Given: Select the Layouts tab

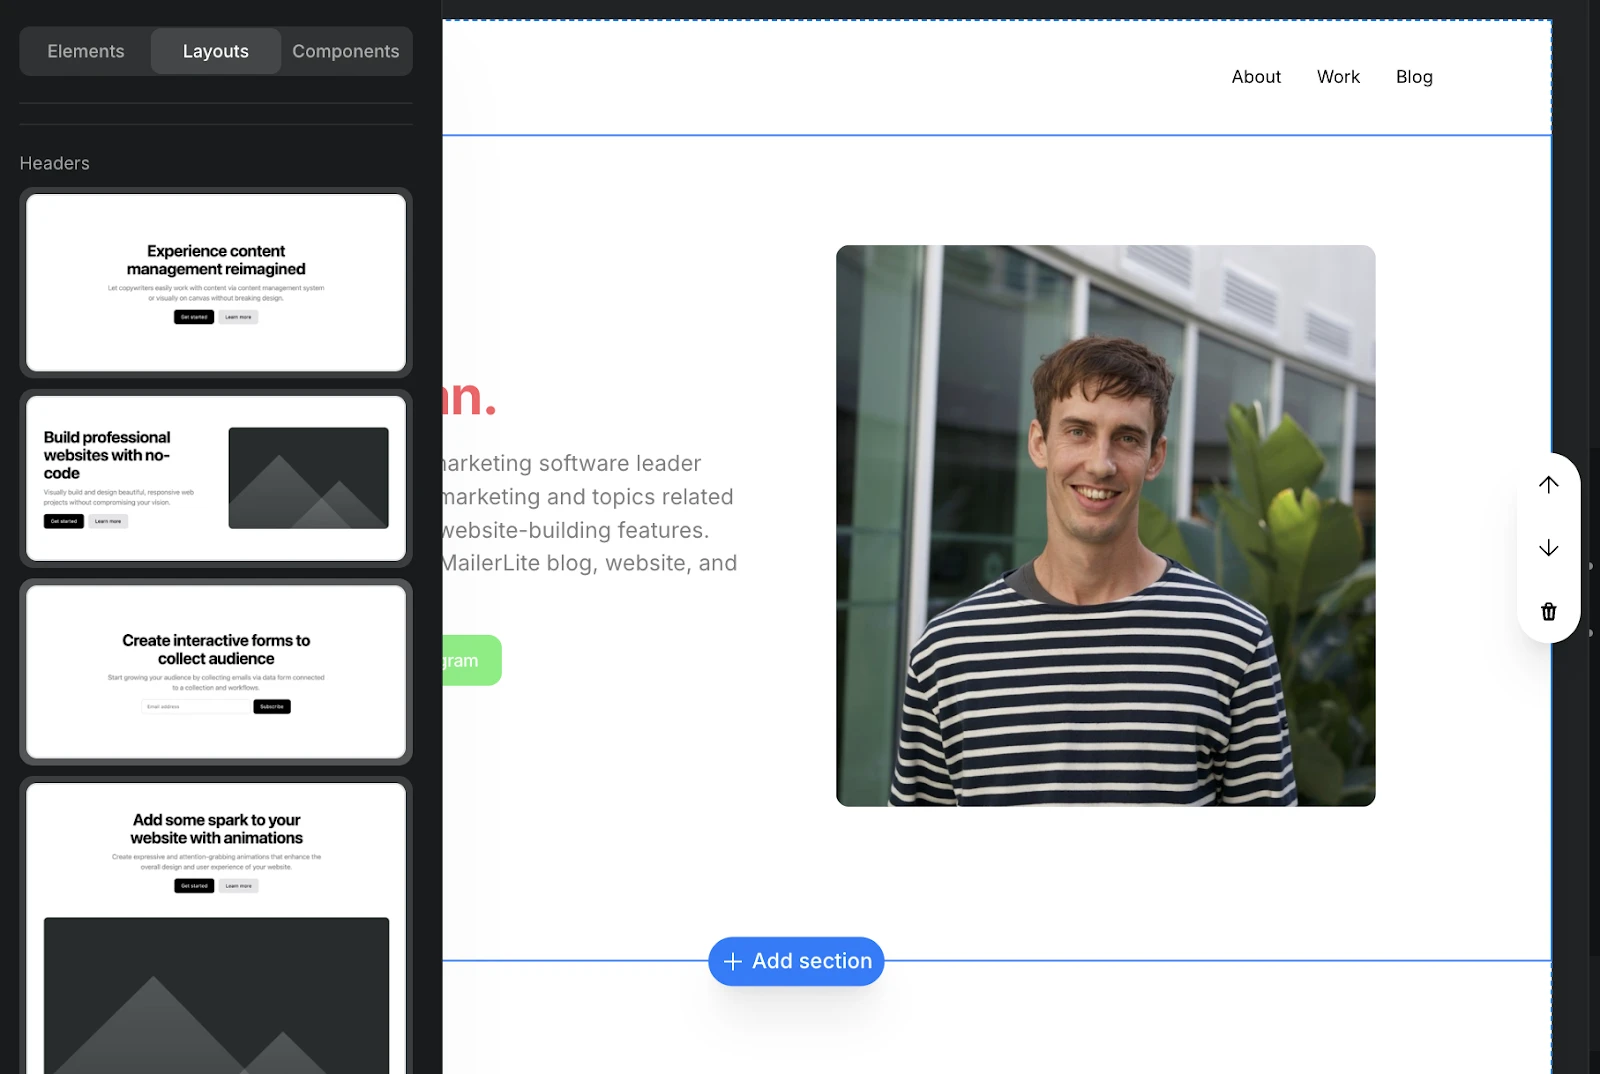Looking at the screenshot, I should [215, 51].
